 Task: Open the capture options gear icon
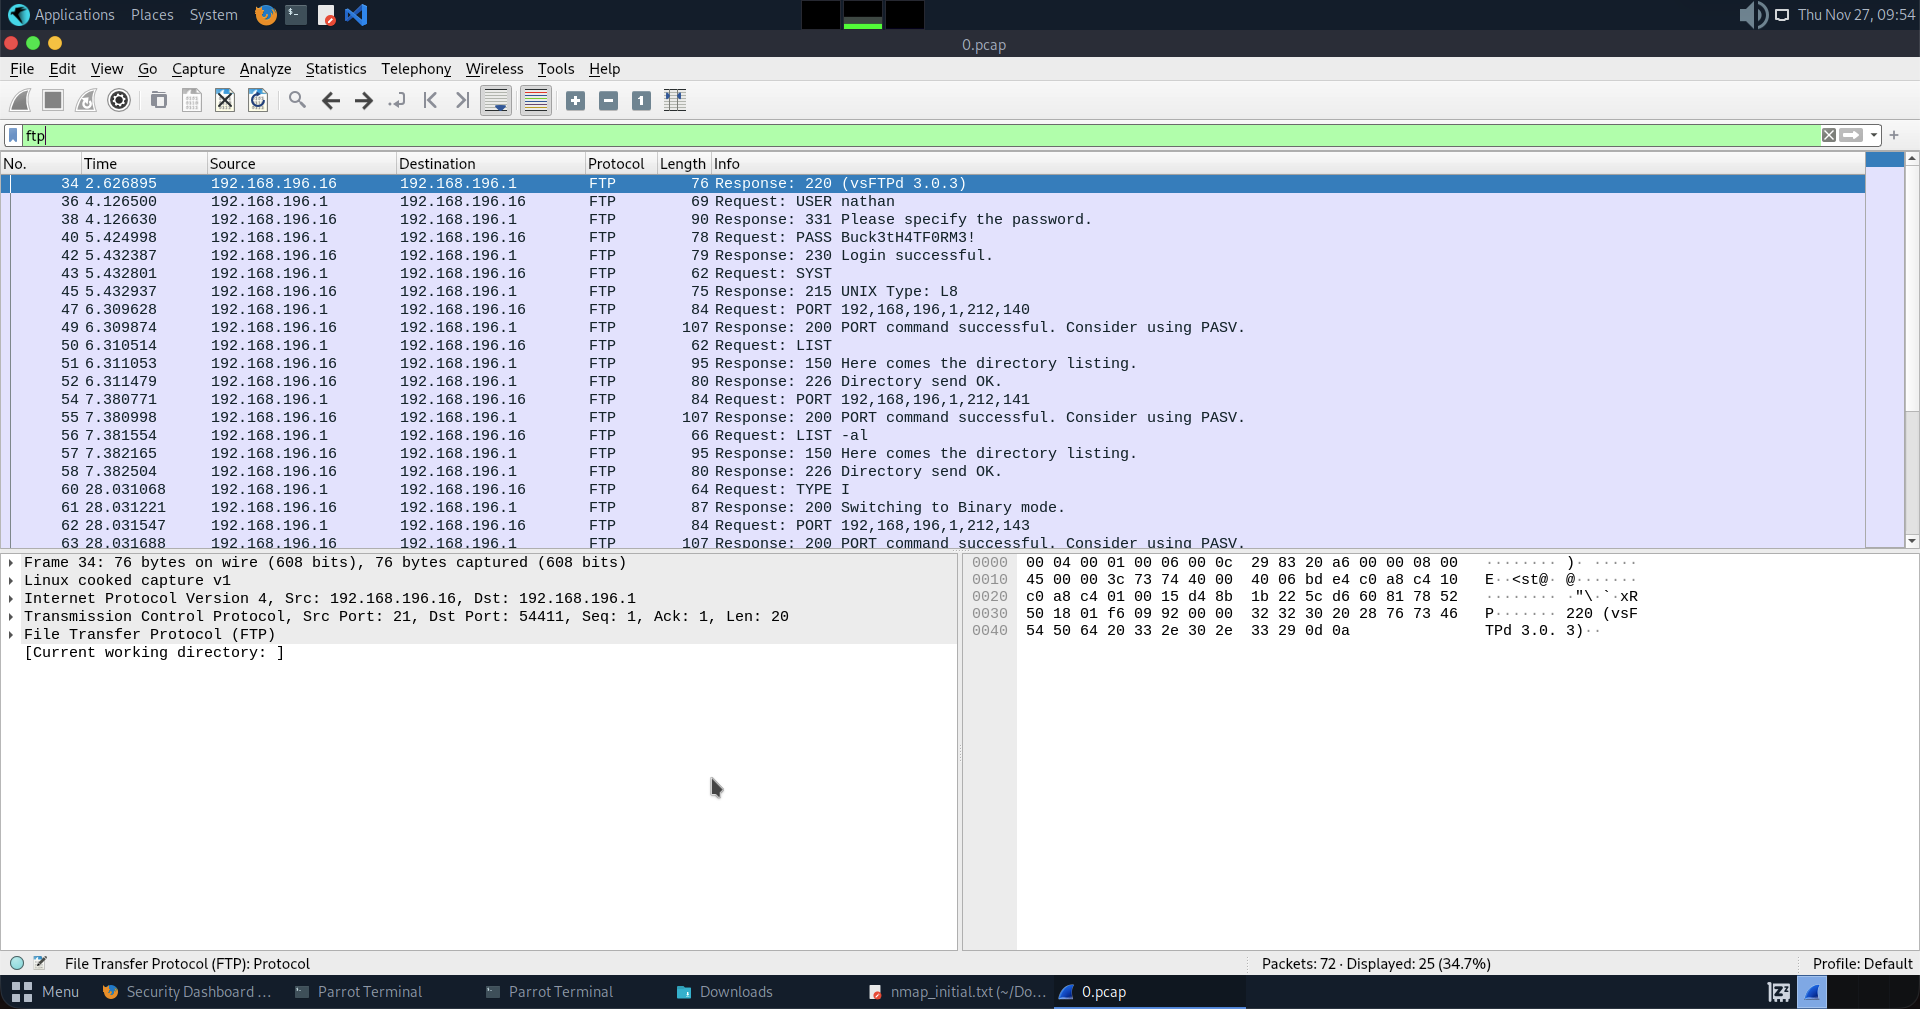click(119, 100)
